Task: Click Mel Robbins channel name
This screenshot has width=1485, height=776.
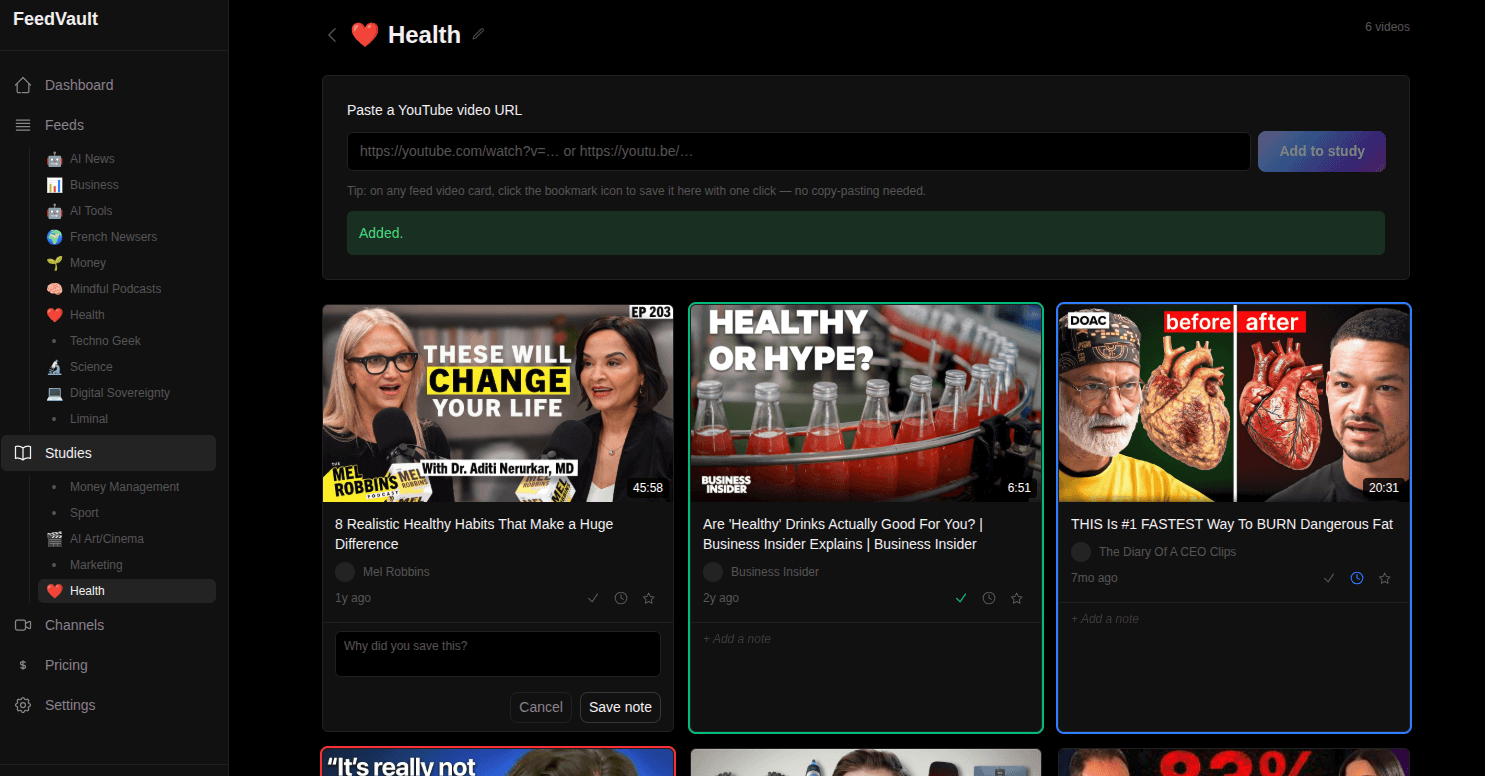Action: click(396, 572)
